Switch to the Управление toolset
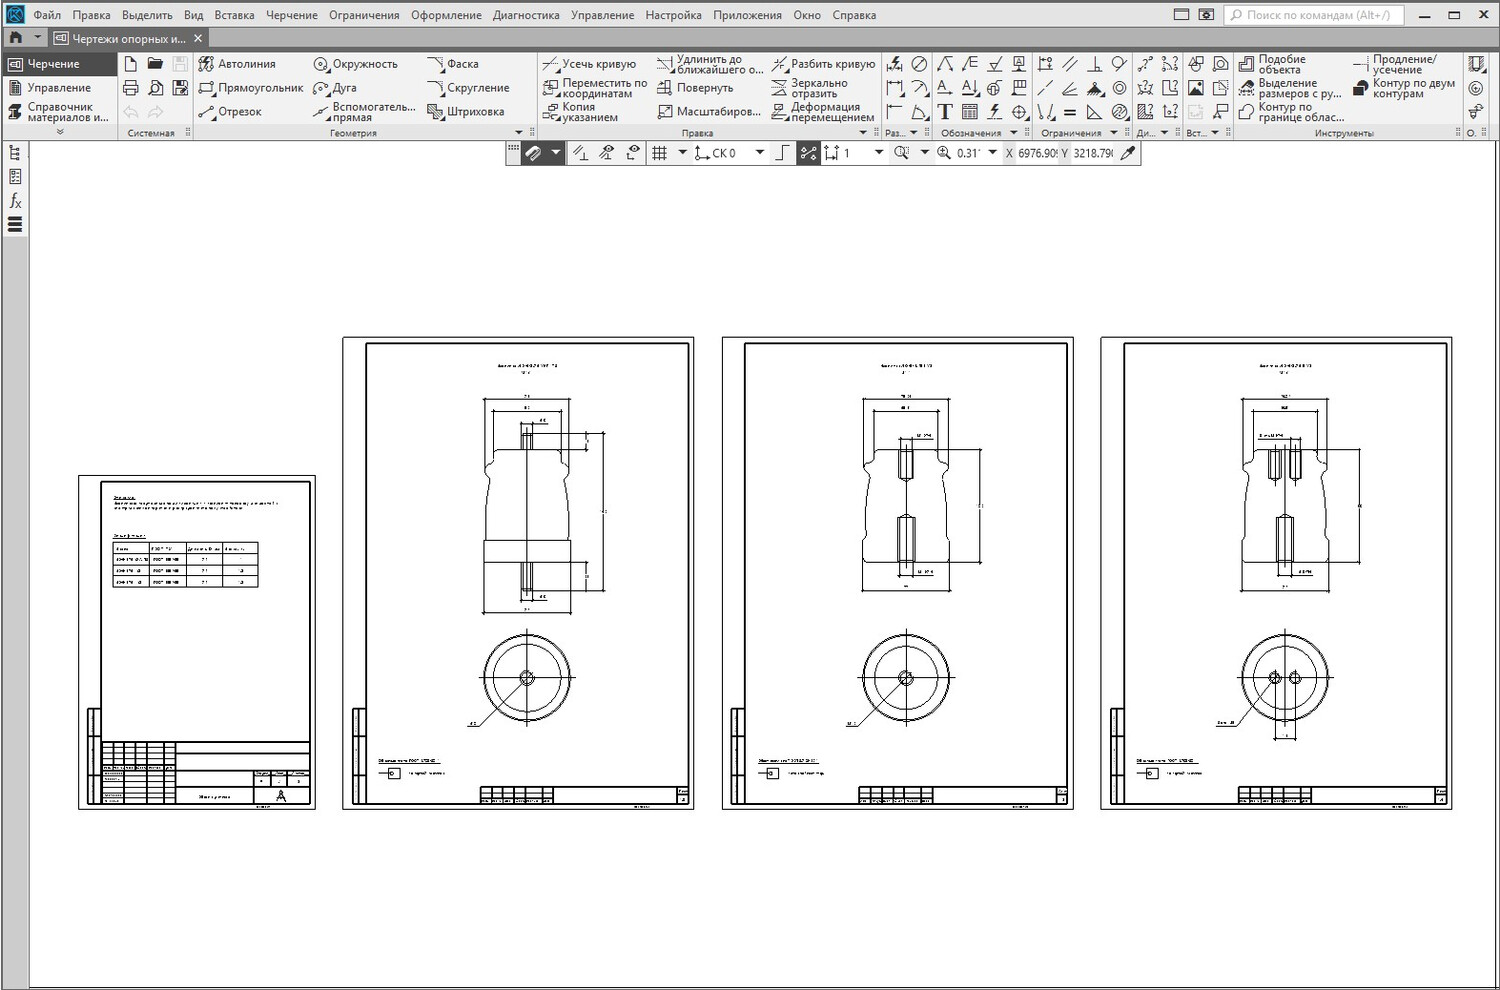The width and height of the screenshot is (1500, 990). click(x=58, y=88)
